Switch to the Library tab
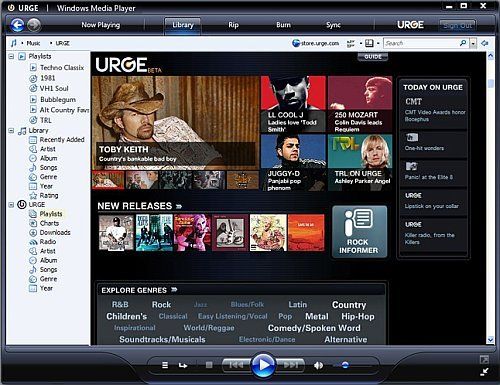500x385 pixels. (x=183, y=25)
